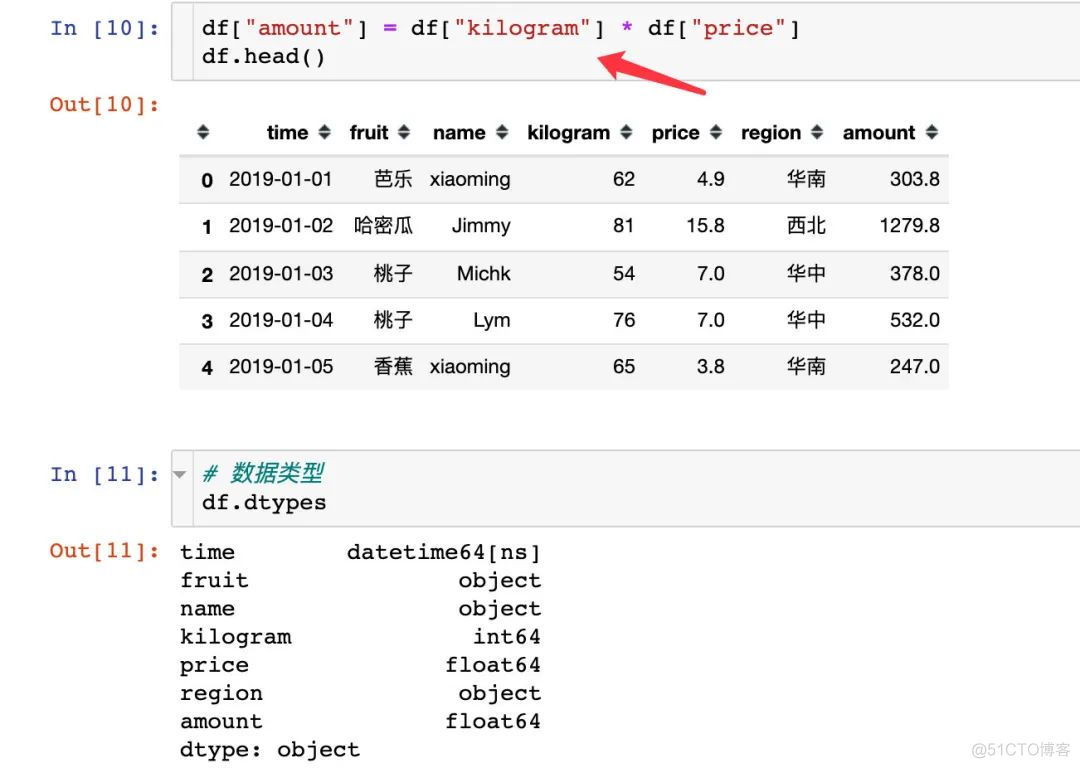1080x768 pixels.
Task: Sort by the region column arrows
Action: pyautogui.click(x=817, y=132)
